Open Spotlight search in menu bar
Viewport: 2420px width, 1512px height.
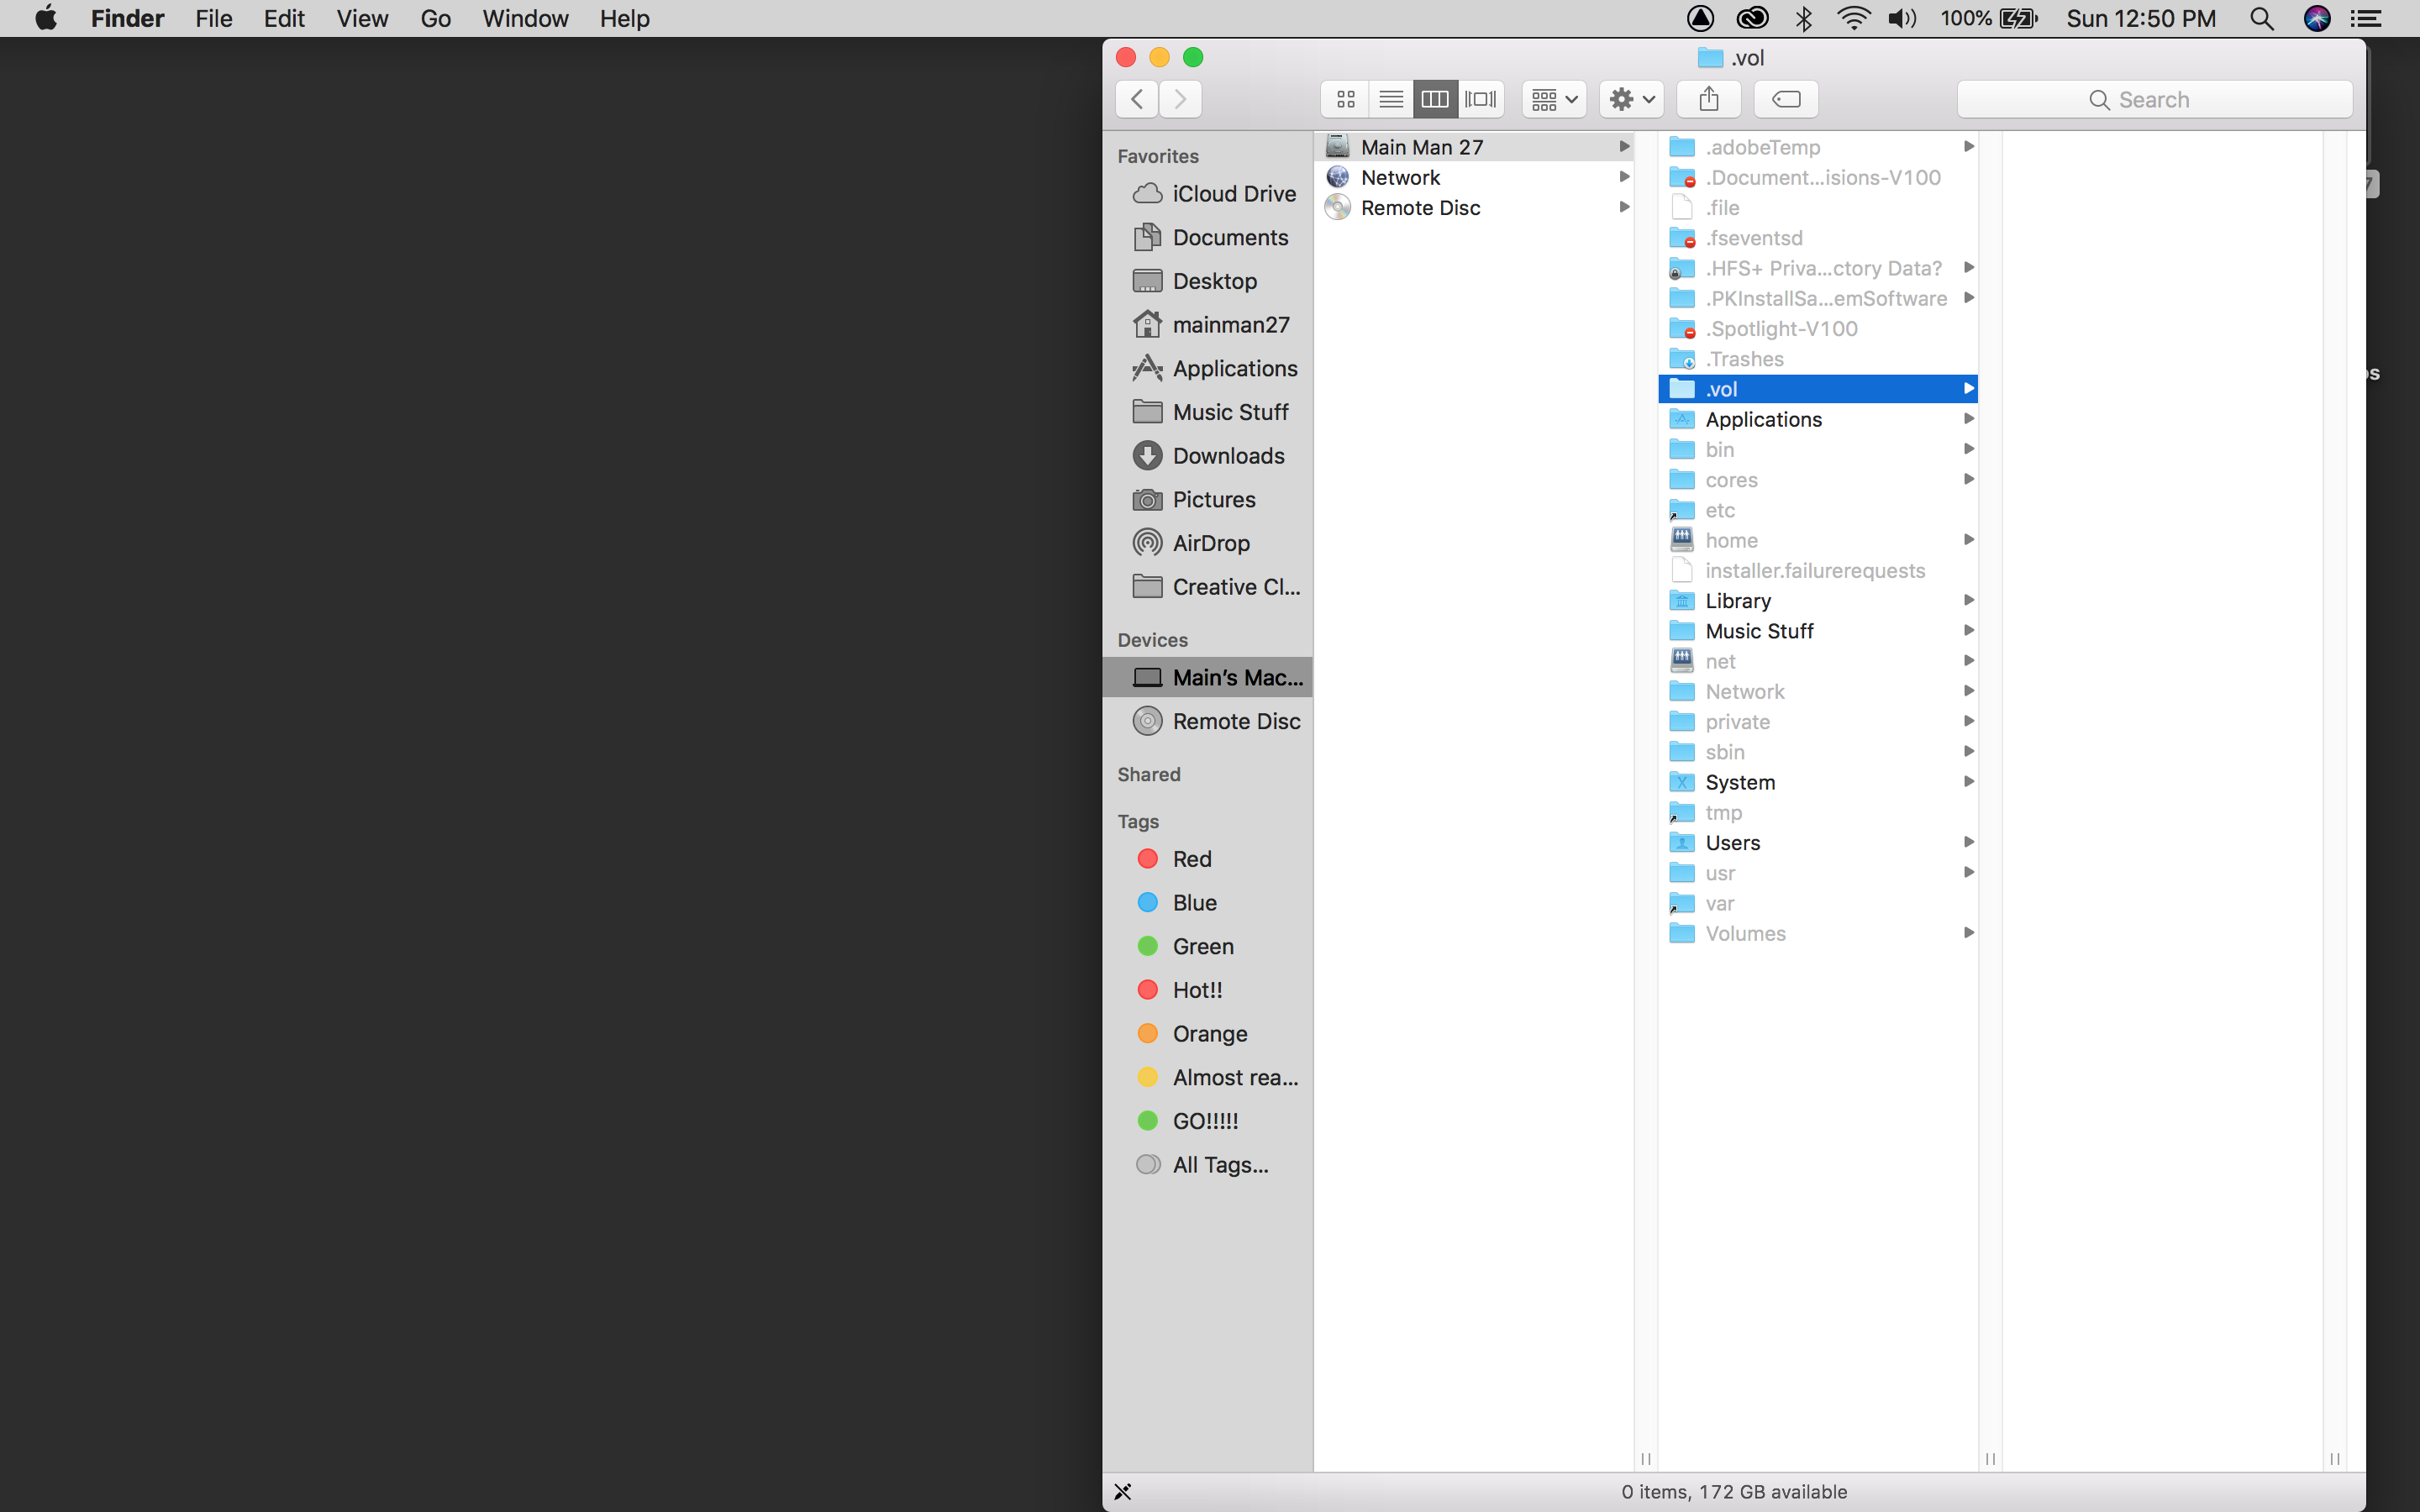2262,19
